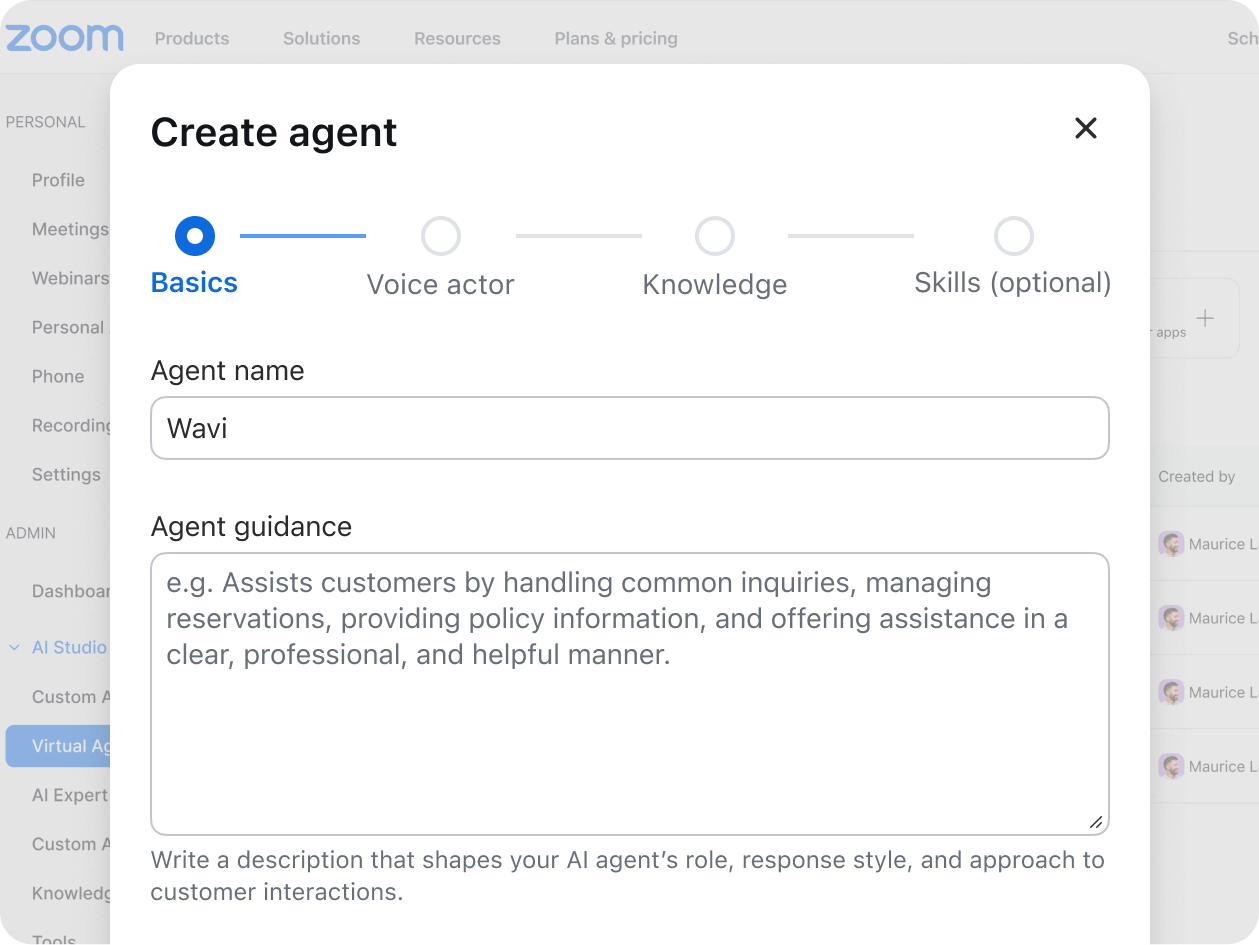Click inside the Agent guidance text area
The image size is (1259, 945).
pos(629,693)
